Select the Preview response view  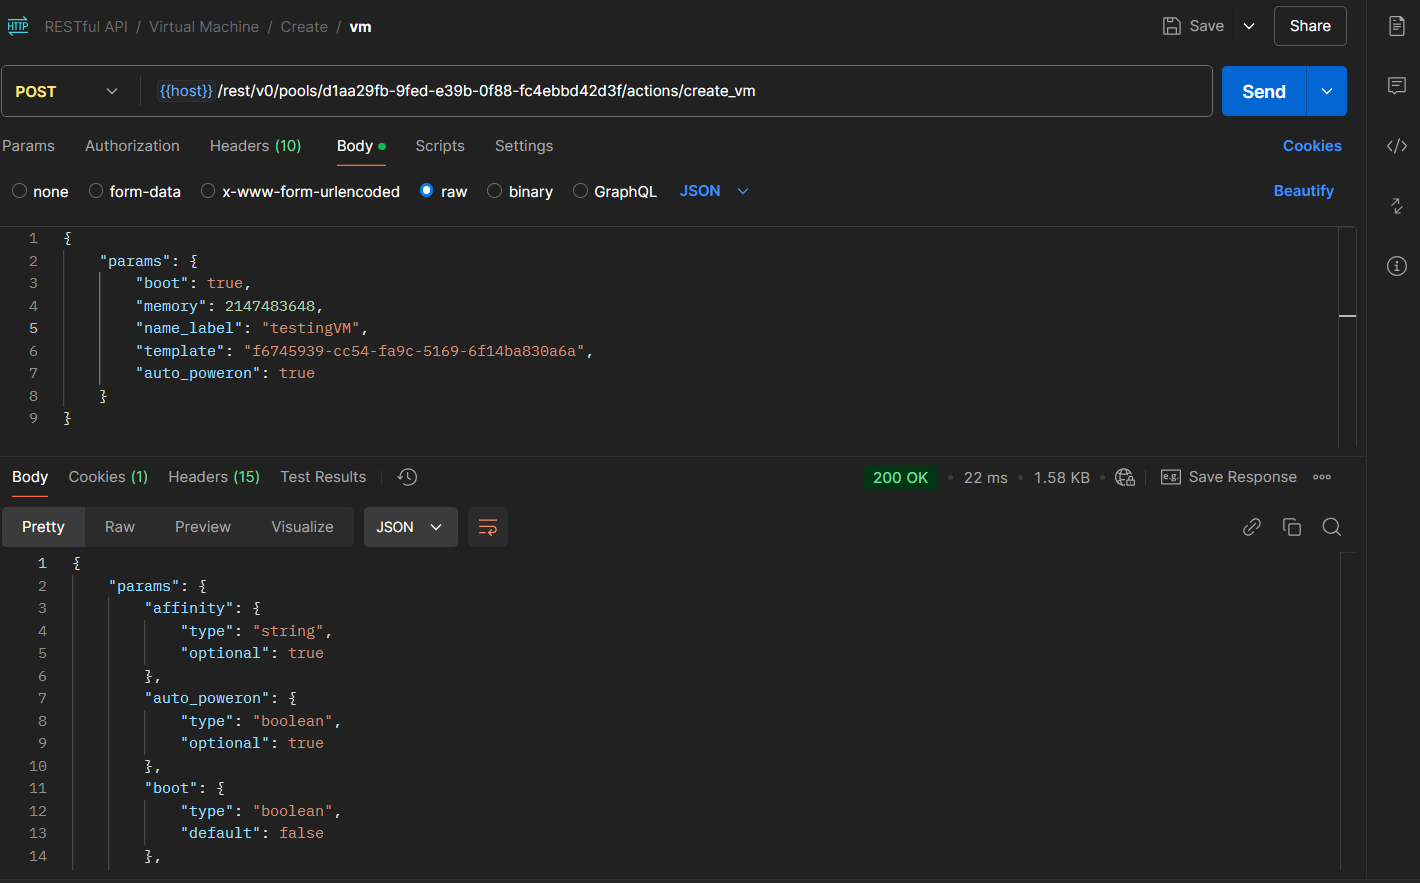tap(203, 527)
